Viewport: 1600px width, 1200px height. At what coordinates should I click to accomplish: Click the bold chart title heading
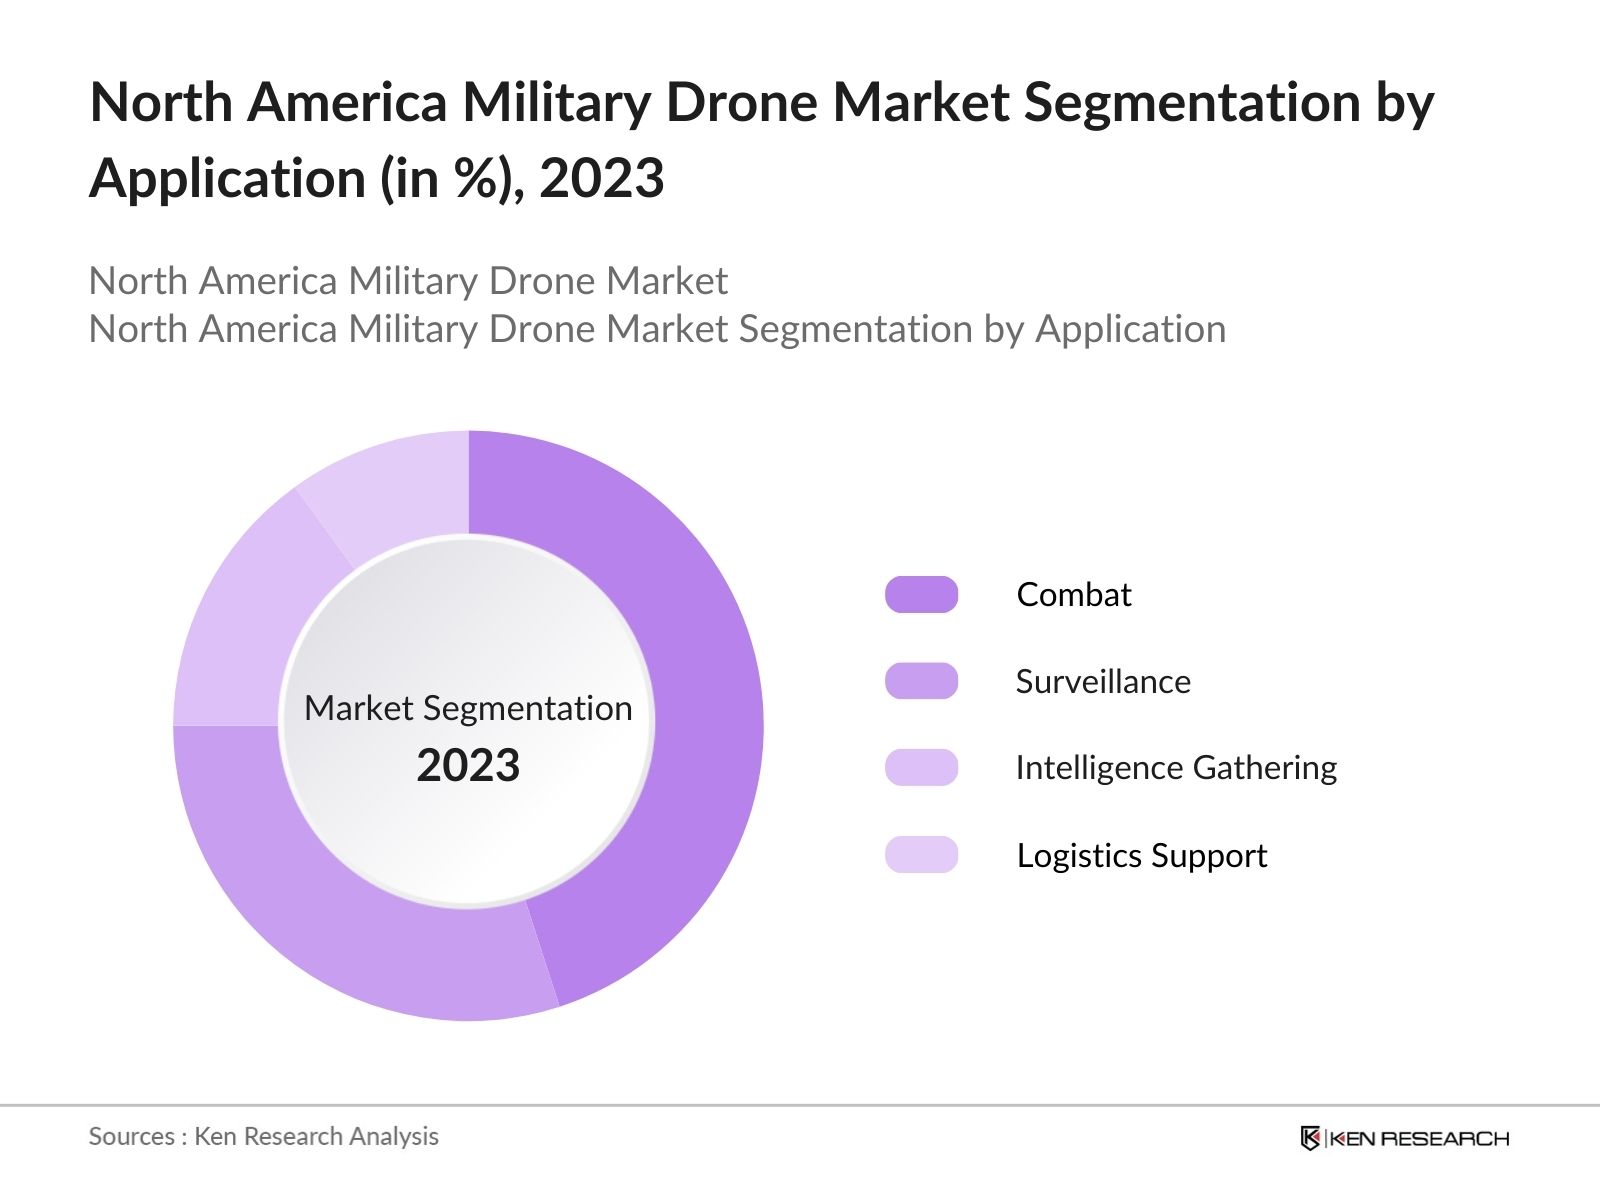click(x=760, y=140)
